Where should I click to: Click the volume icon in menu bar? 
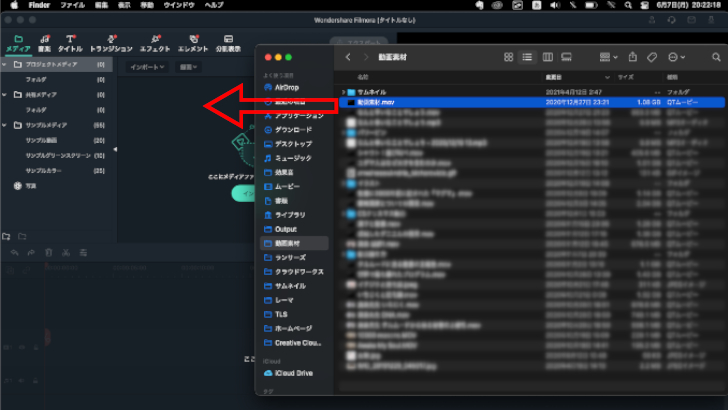(555, 5)
